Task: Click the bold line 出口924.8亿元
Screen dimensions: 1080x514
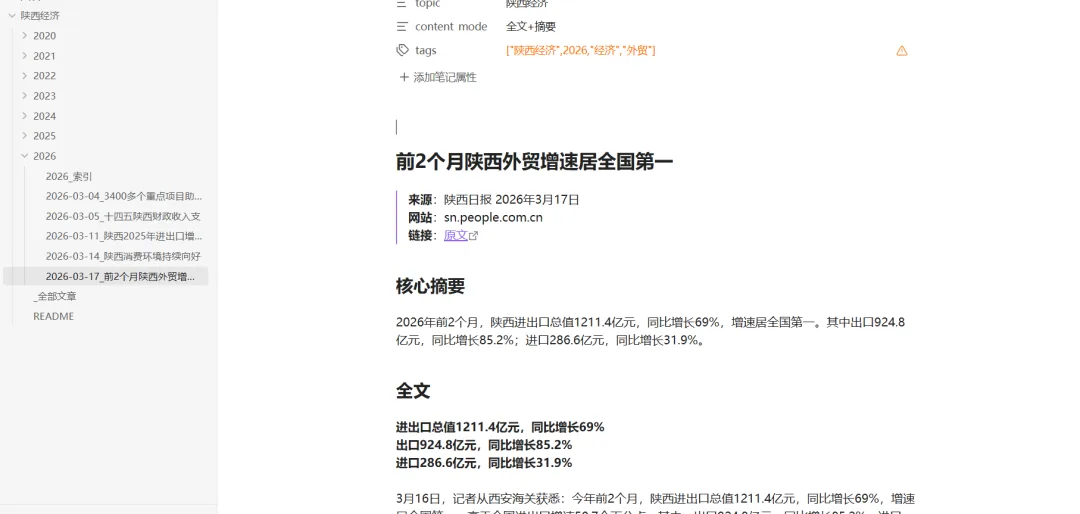Action: (484, 445)
